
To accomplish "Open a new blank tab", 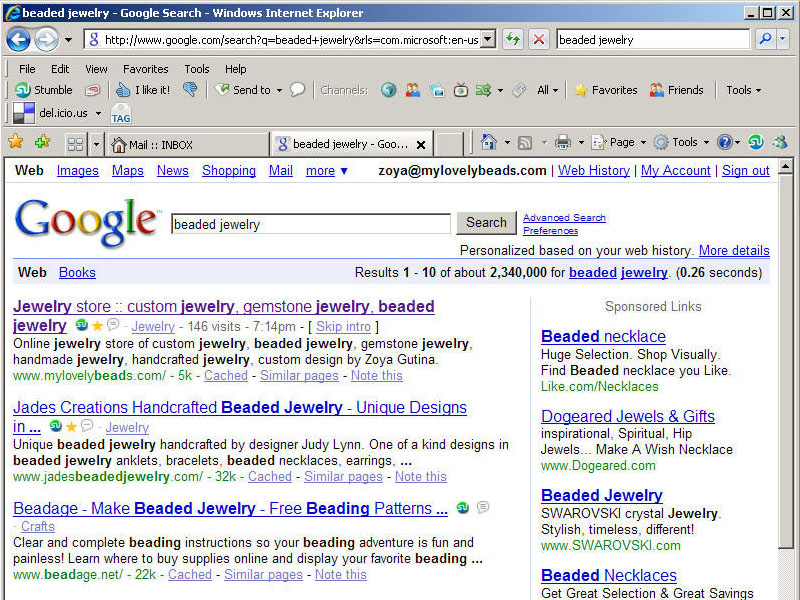I will [x=449, y=144].
